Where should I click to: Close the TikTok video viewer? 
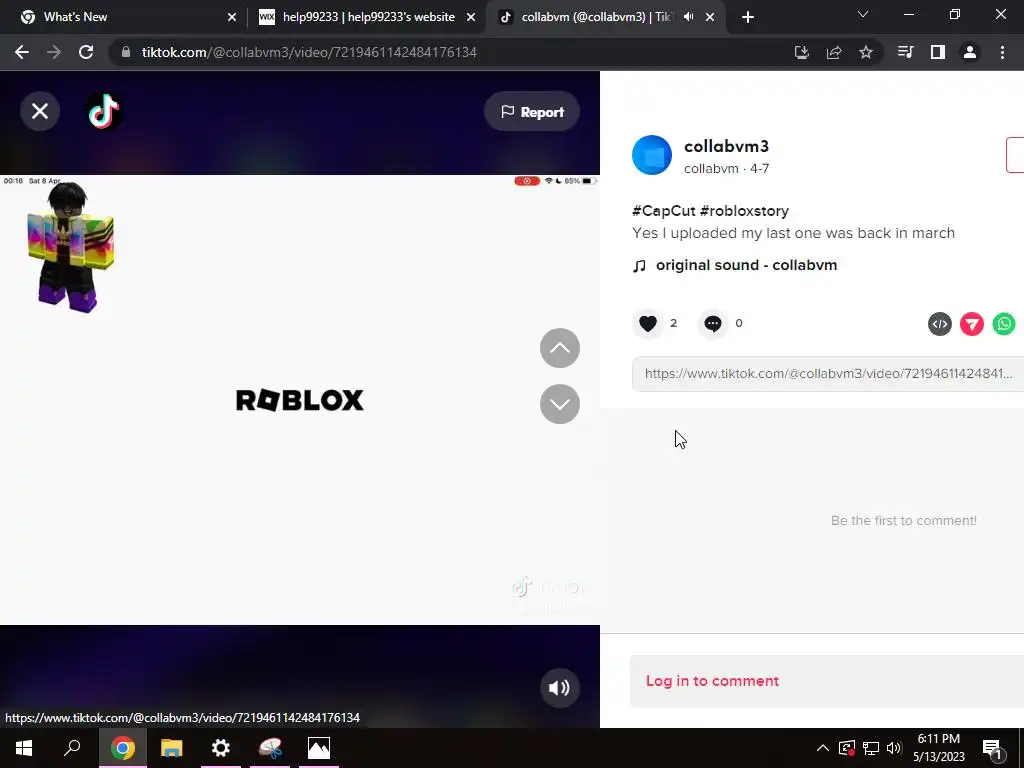[x=40, y=112]
